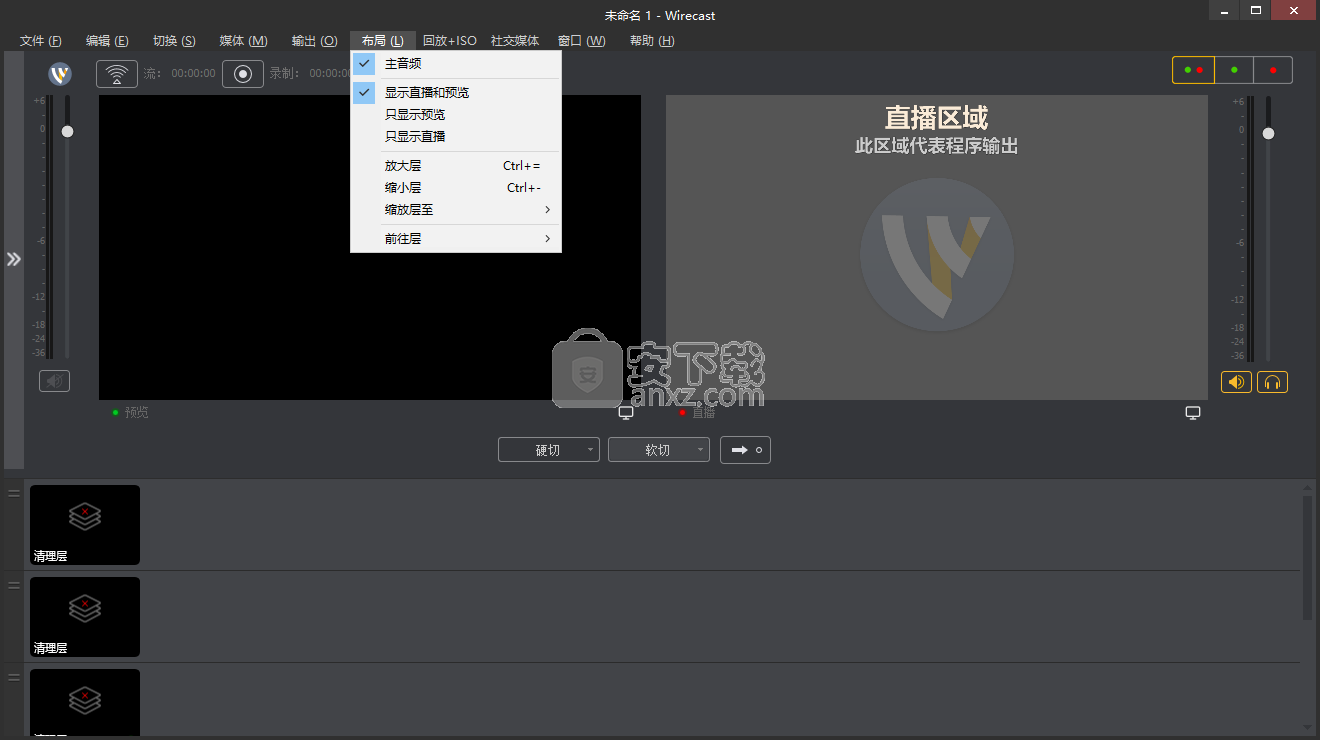Viewport: 1320px width, 740px height.
Task: Click the 直播区域 live output area
Action: [937, 247]
